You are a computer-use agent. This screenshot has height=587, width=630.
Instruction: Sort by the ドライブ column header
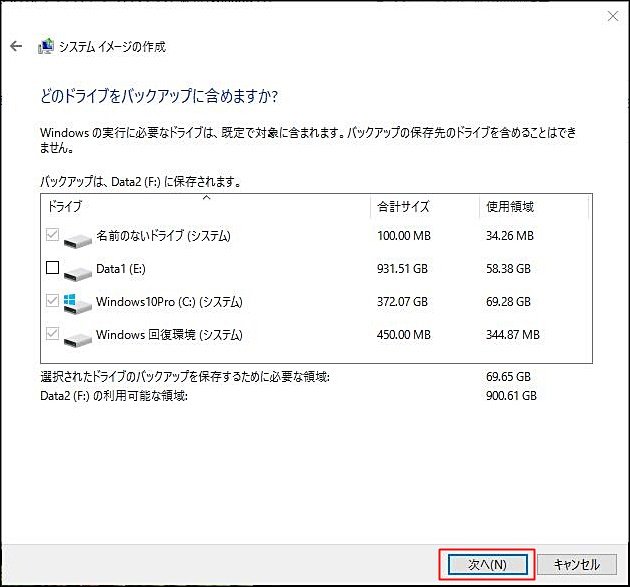click(x=205, y=207)
